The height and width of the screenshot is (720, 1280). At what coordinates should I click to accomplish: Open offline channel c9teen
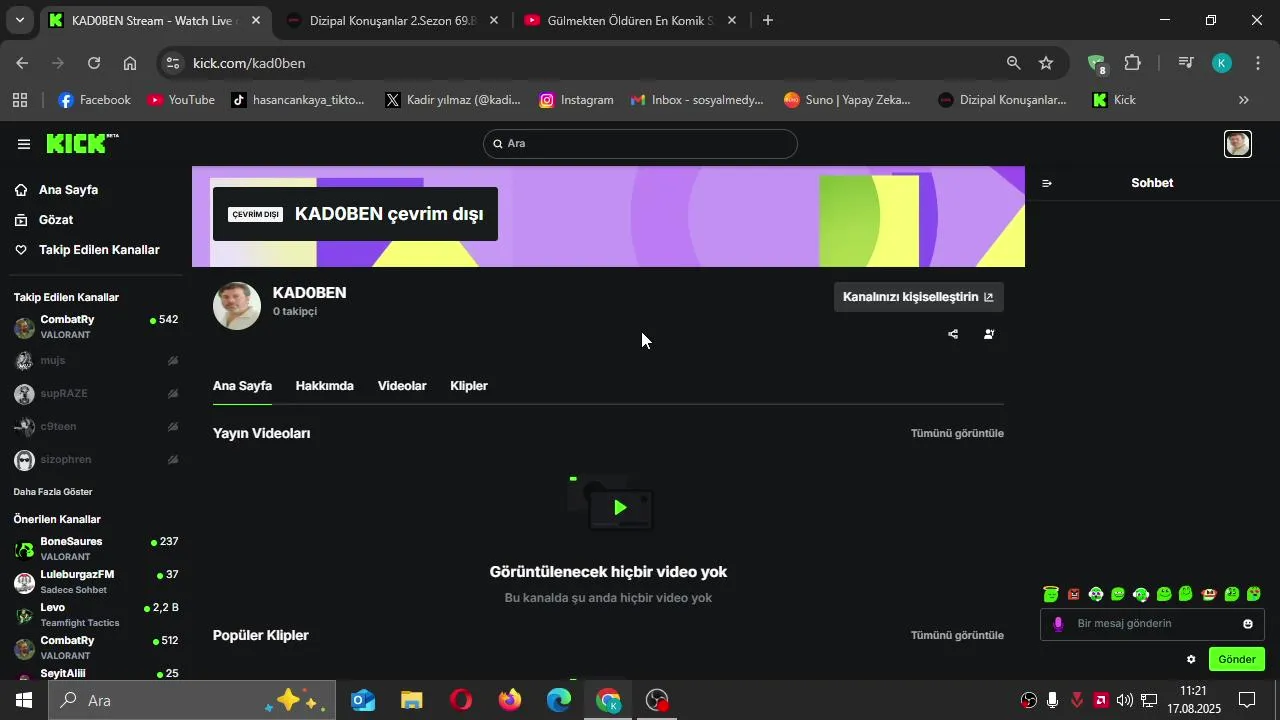[96, 427]
